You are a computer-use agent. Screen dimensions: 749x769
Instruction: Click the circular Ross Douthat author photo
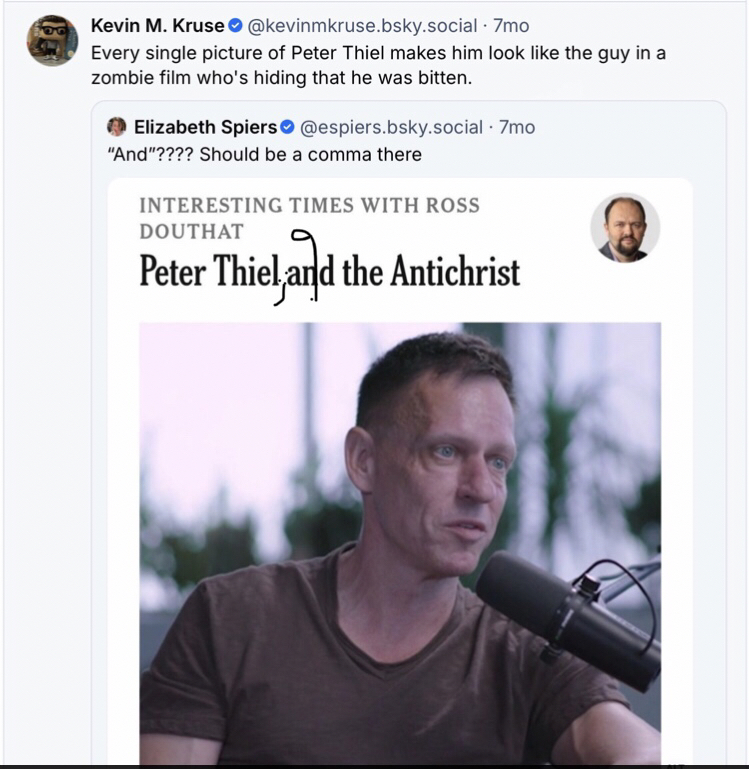pos(625,228)
